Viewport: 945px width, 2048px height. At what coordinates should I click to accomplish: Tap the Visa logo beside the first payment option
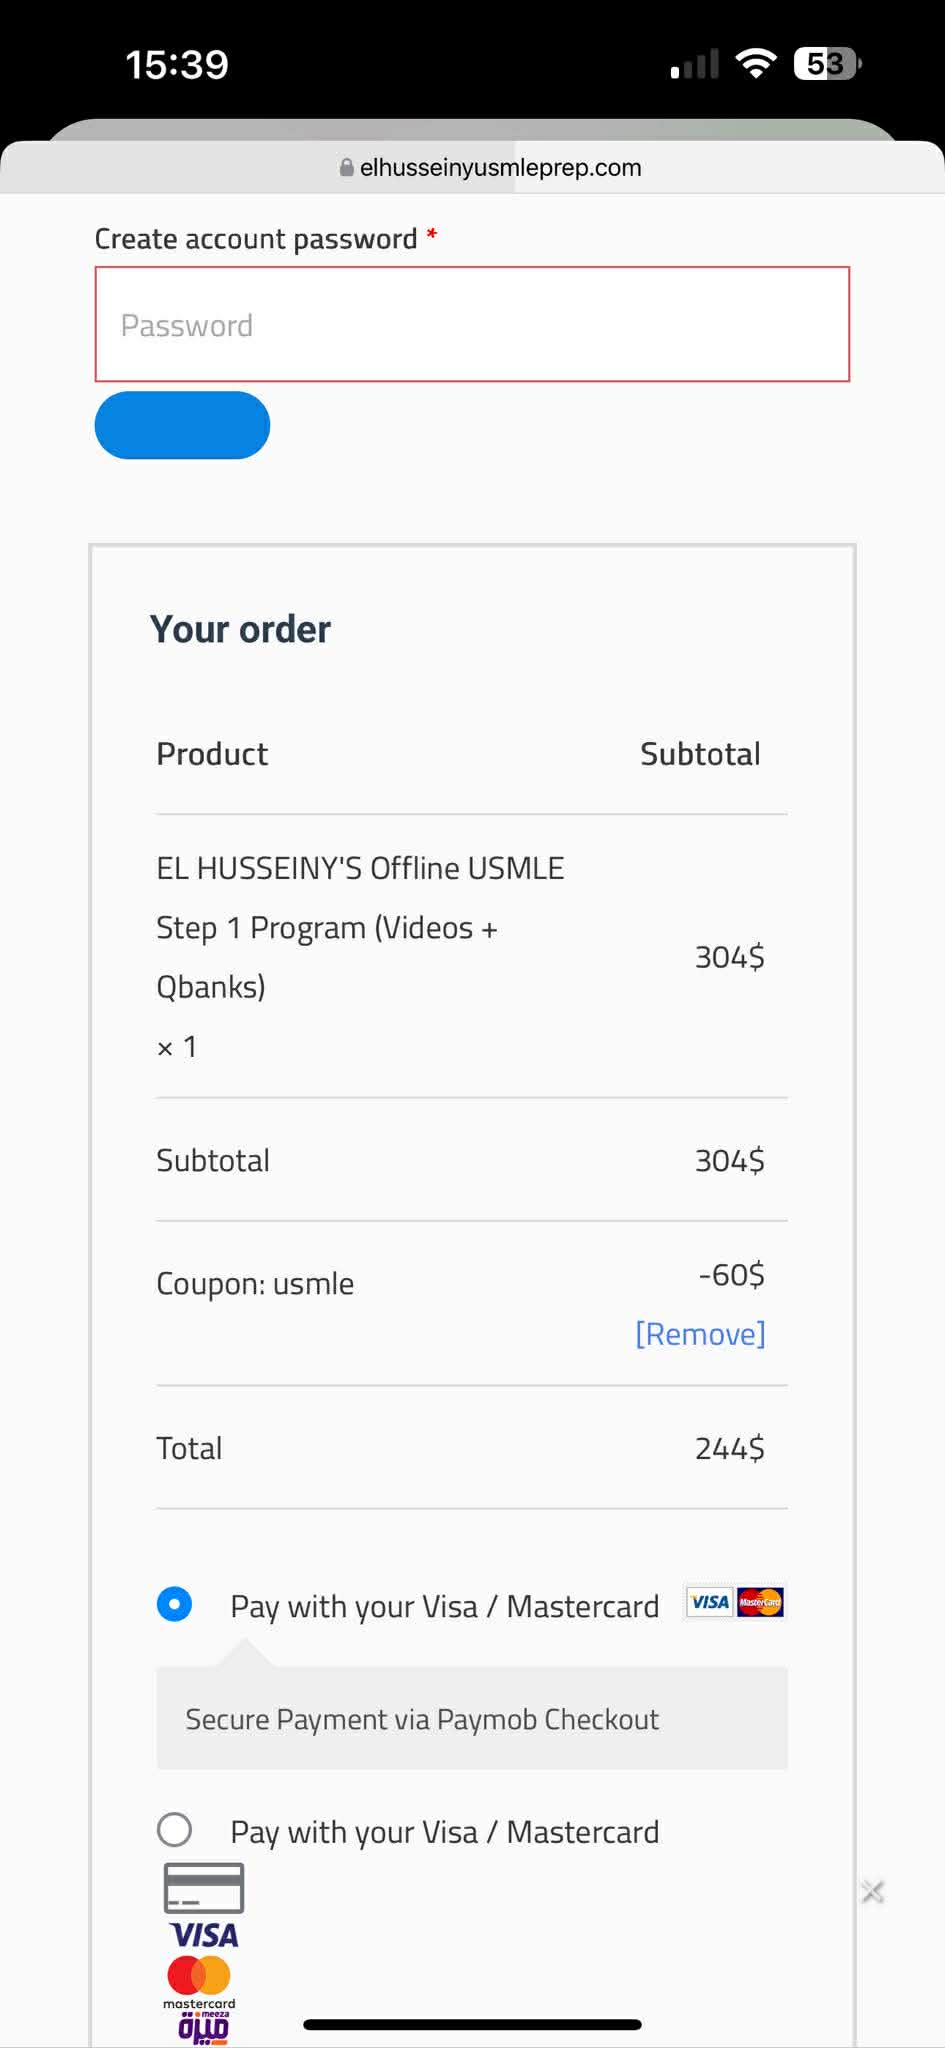point(710,1602)
